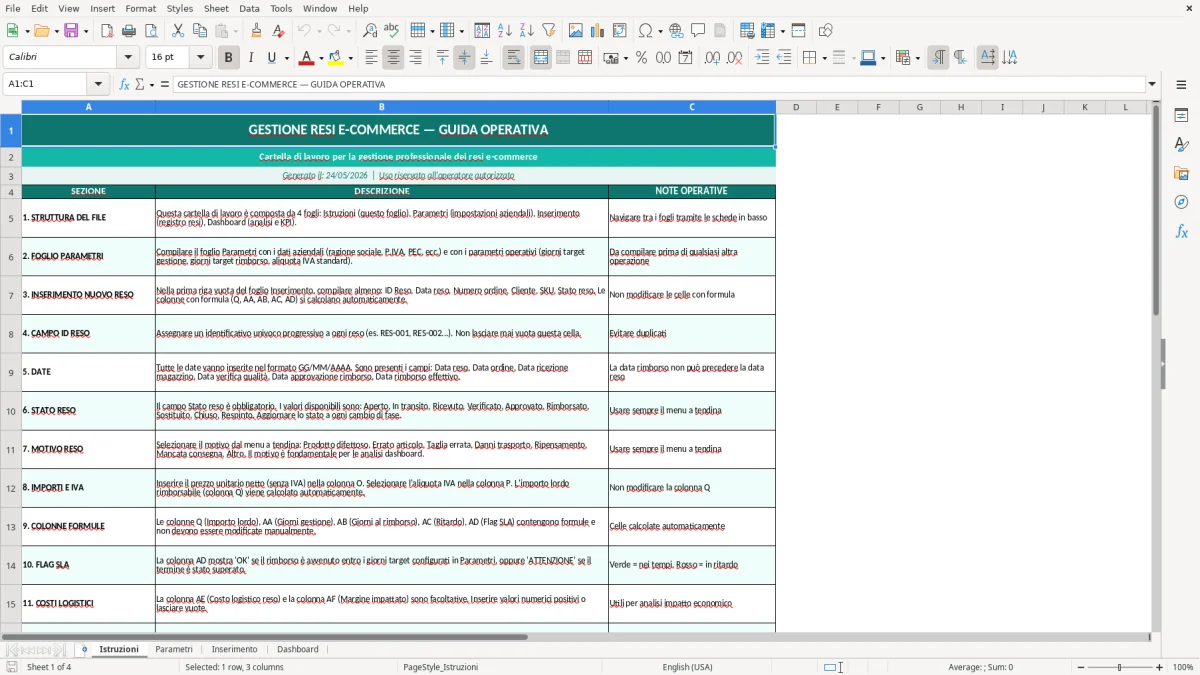1200x675 pixels.
Task: Open the Format menu
Action: (140, 8)
